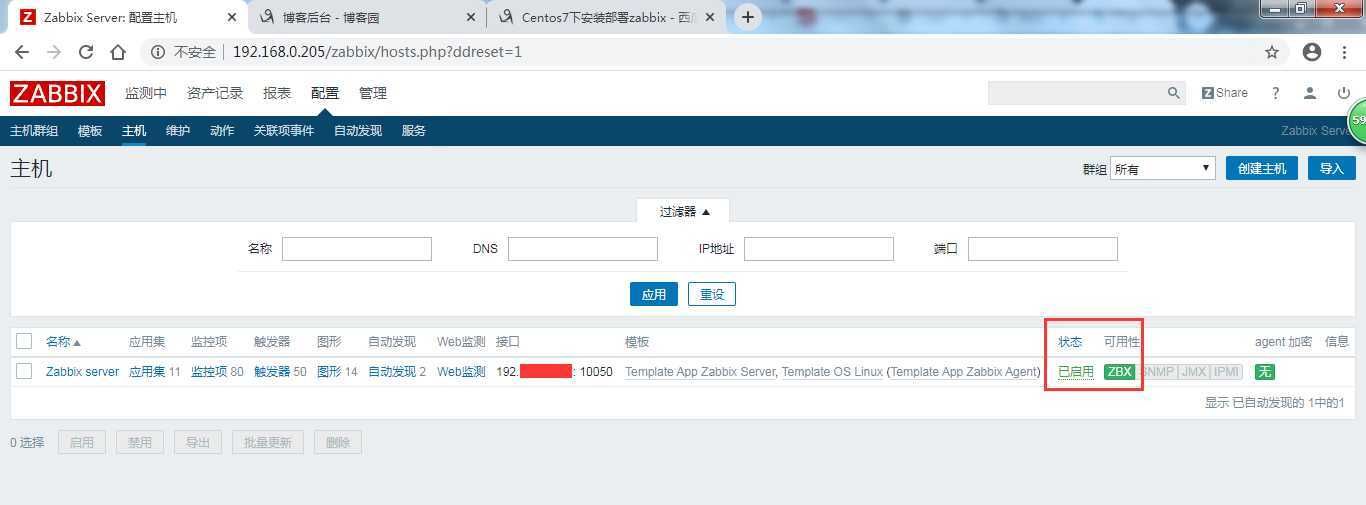The width and height of the screenshot is (1366, 505).
Task: Select all hosts header checkbox
Action: pyautogui.click(x=24, y=341)
